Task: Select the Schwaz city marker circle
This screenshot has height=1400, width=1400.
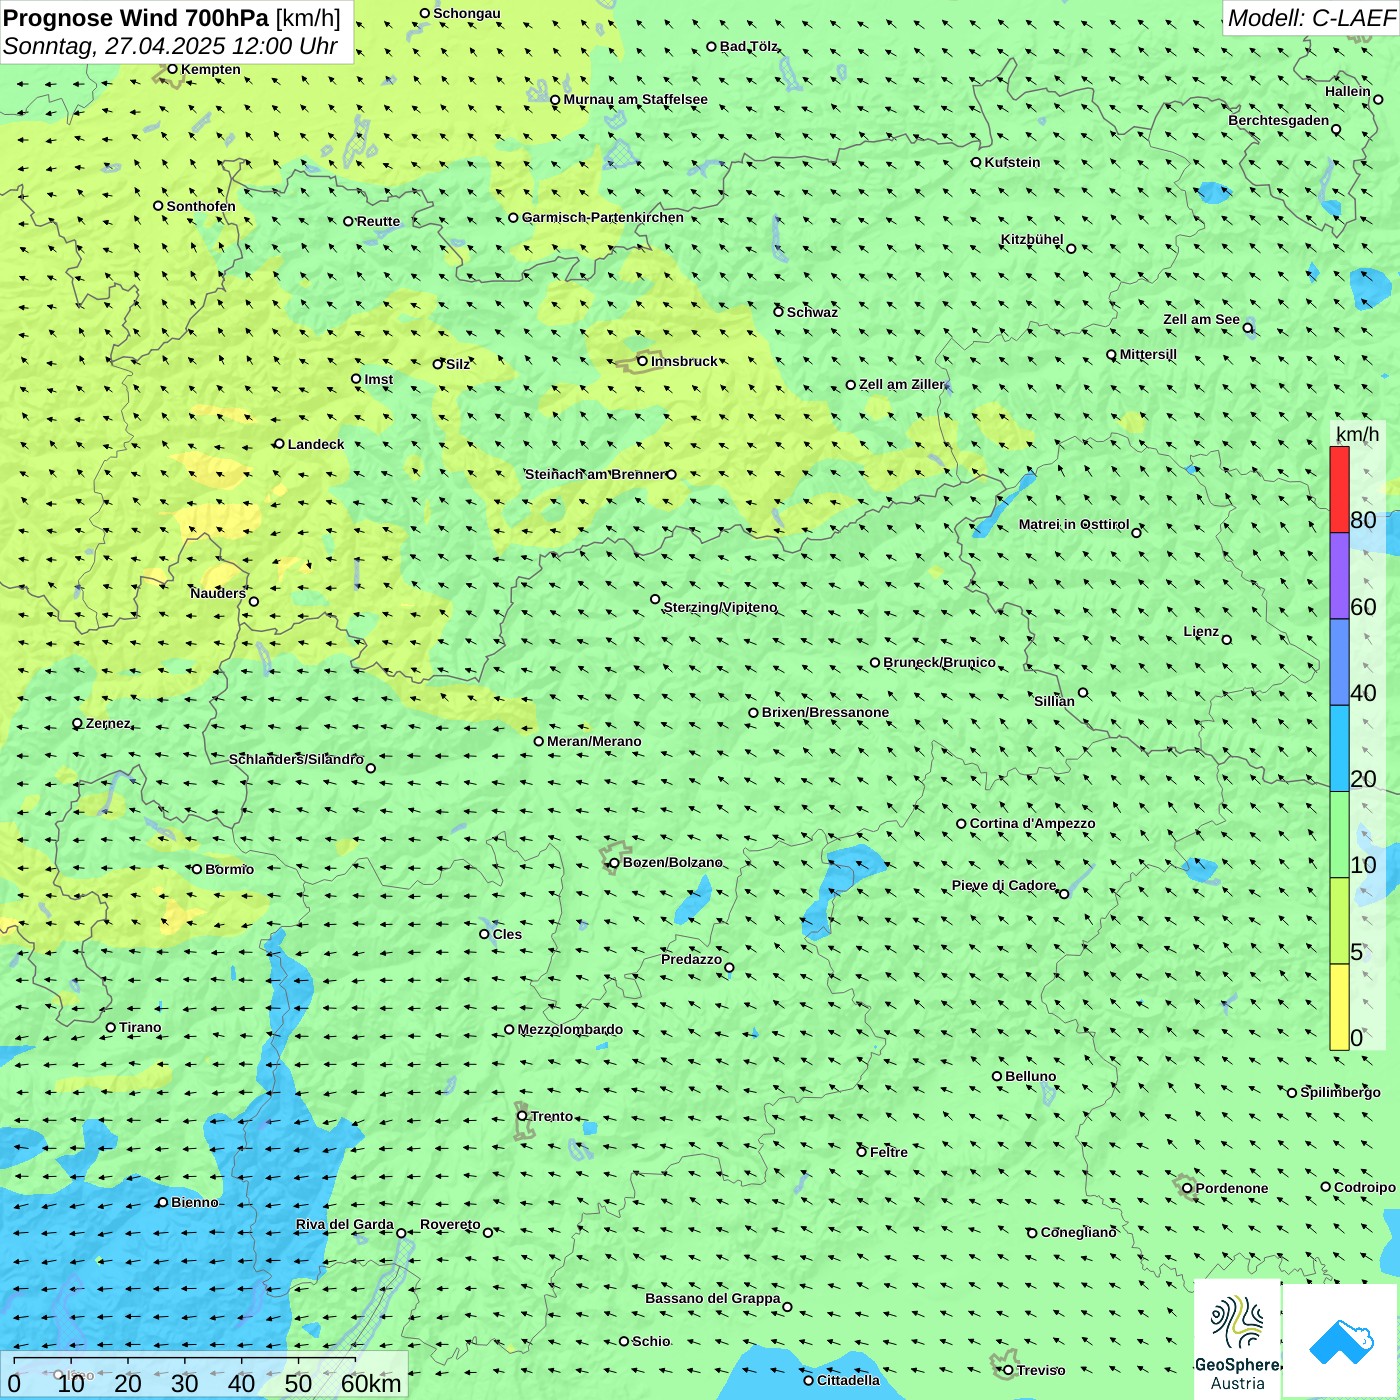Action: pos(778,312)
